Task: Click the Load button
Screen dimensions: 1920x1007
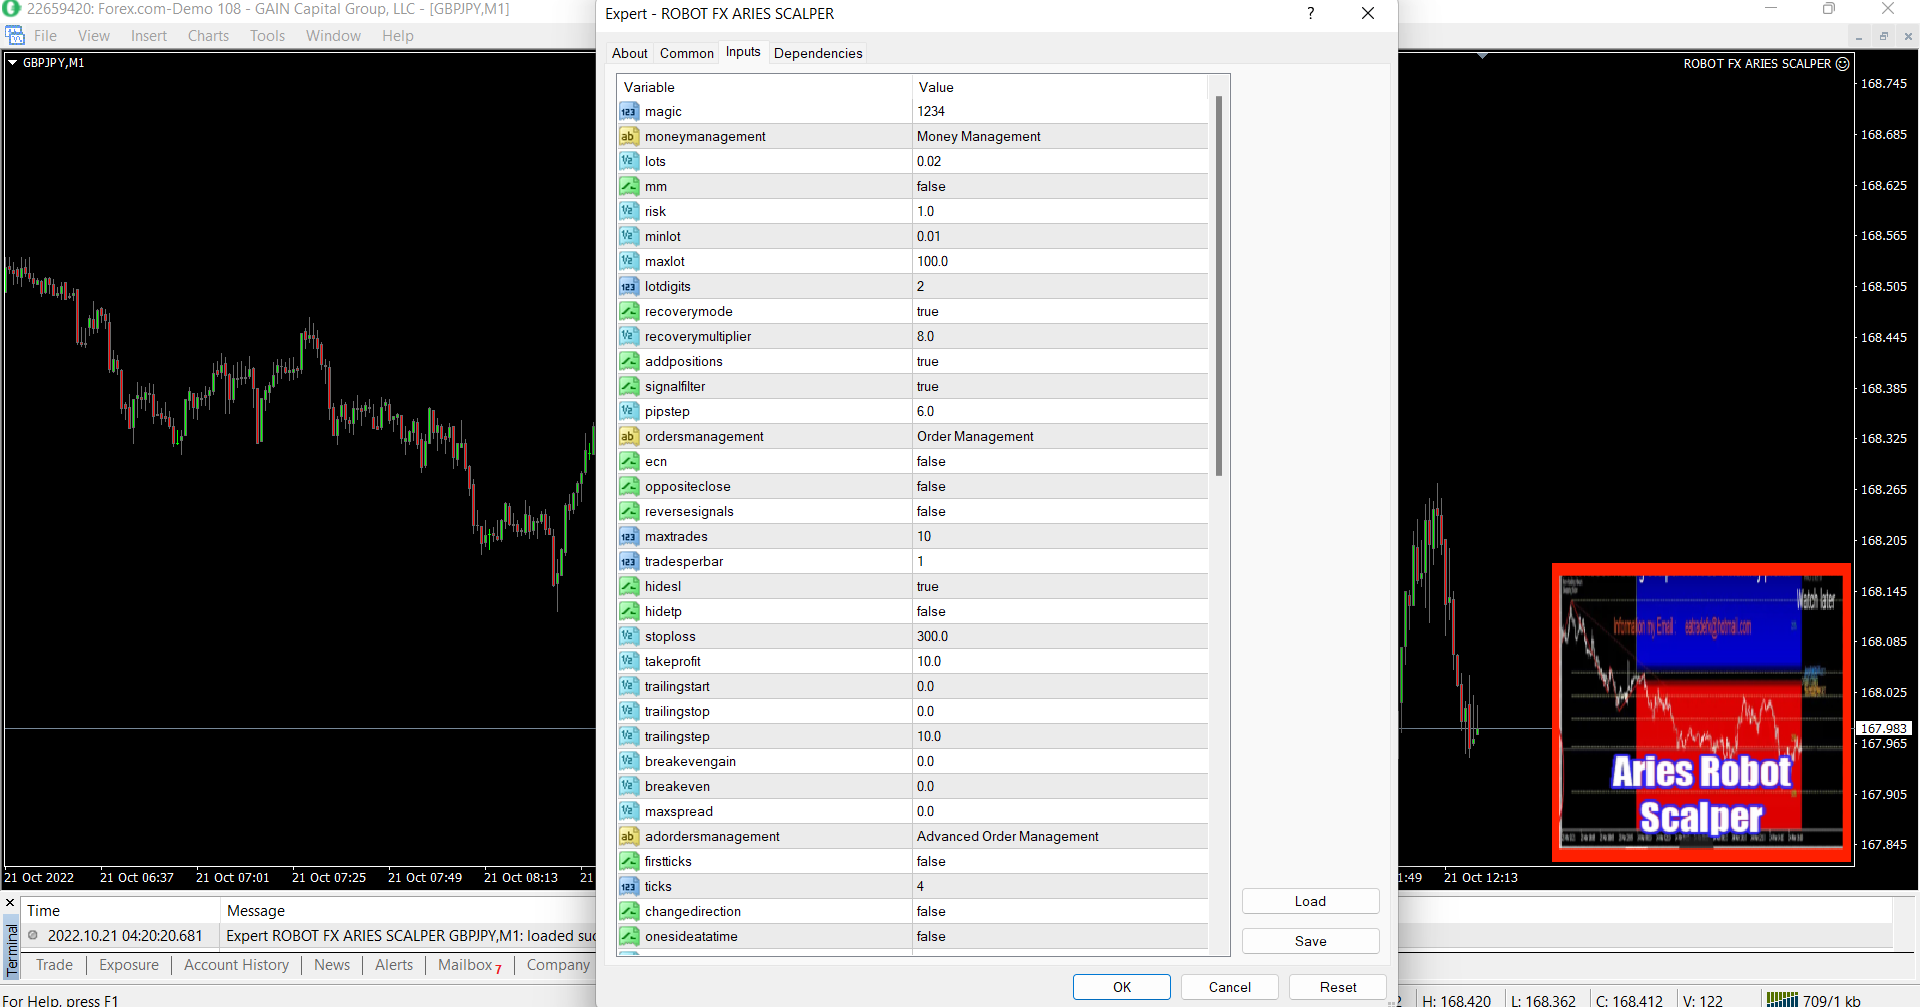Action: coord(1310,901)
